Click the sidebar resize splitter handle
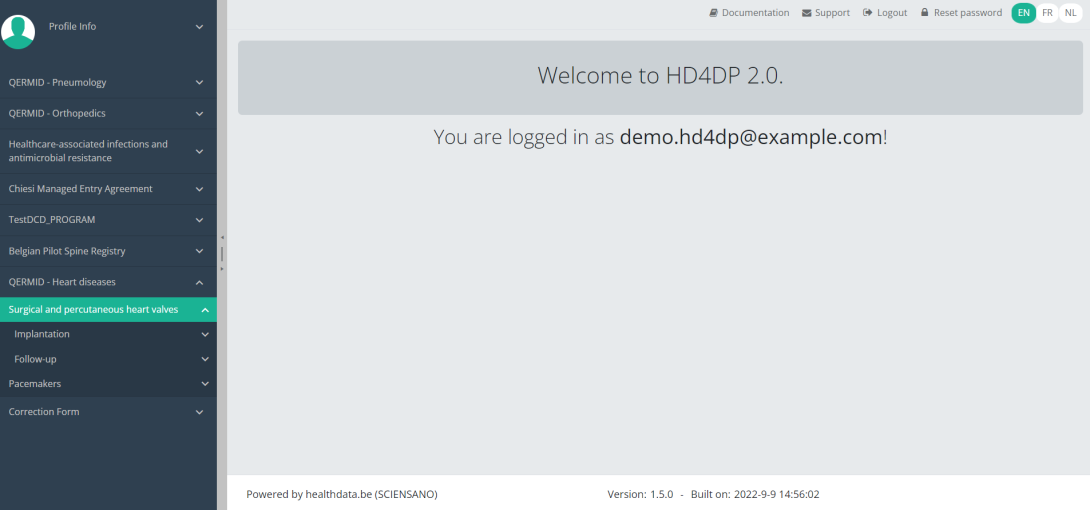The image size is (1090, 510). (x=222, y=253)
